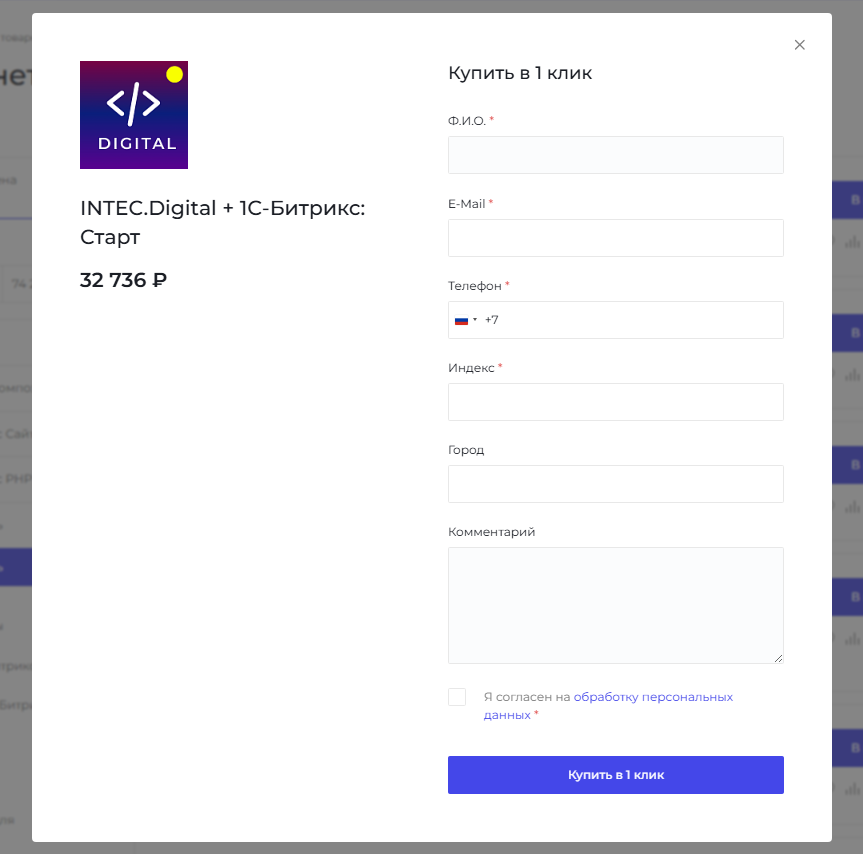Viewport: 863px width, 854px height.
Task: Focus the Город input field
Action: [x=615, y=484]
